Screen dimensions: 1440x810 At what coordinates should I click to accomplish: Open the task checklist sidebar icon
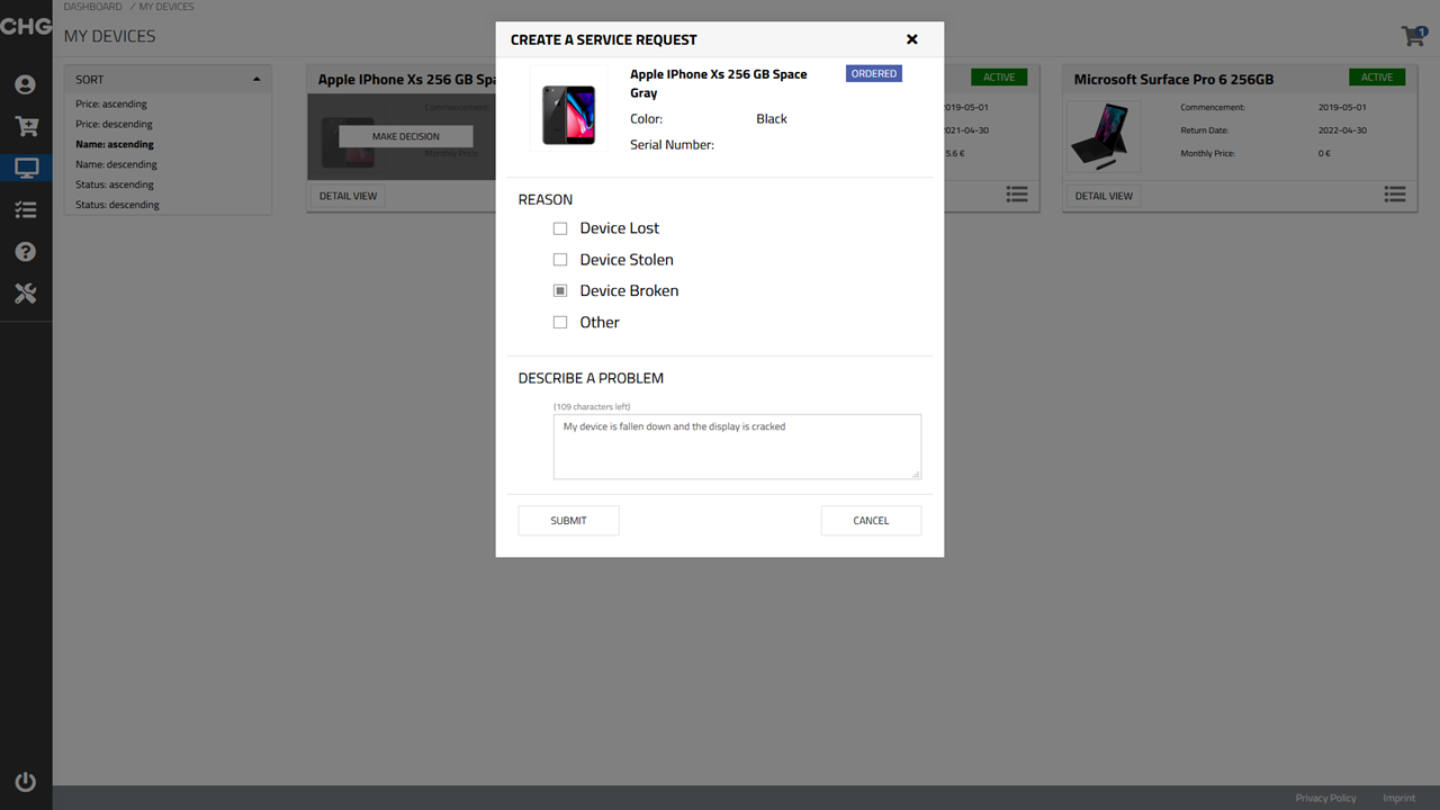point(25,210)
